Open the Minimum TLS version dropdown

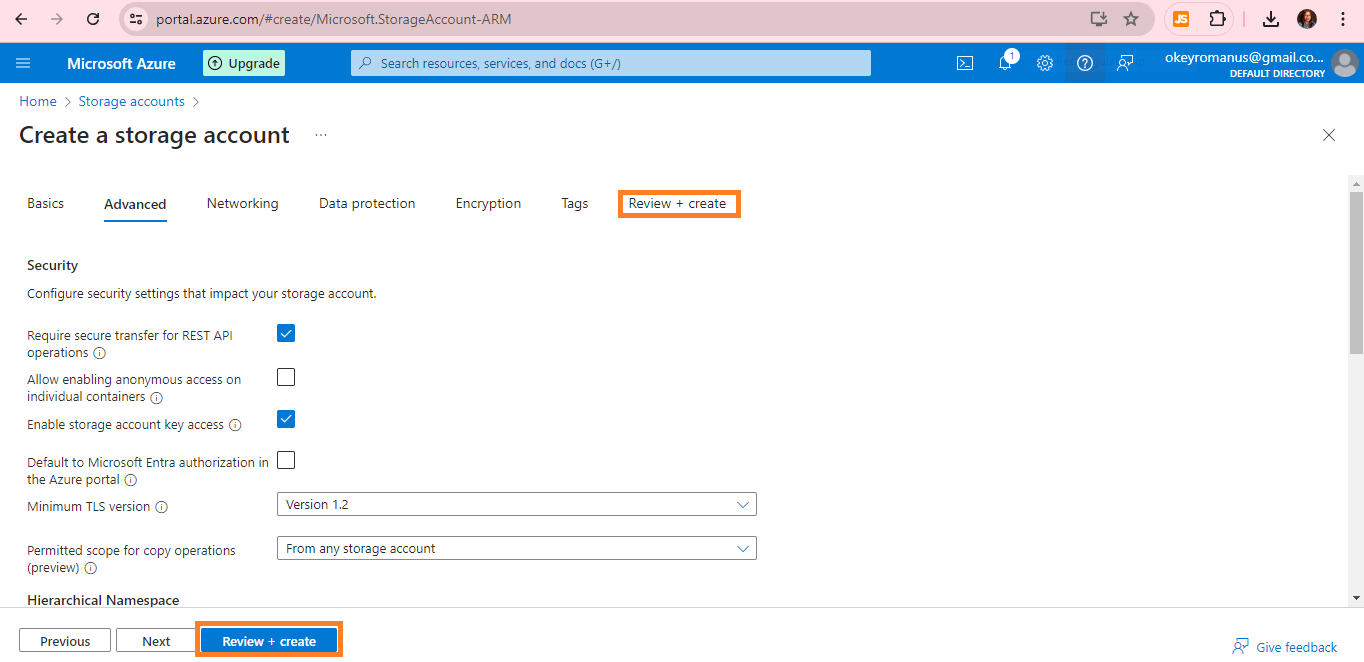tap(516, 505)
